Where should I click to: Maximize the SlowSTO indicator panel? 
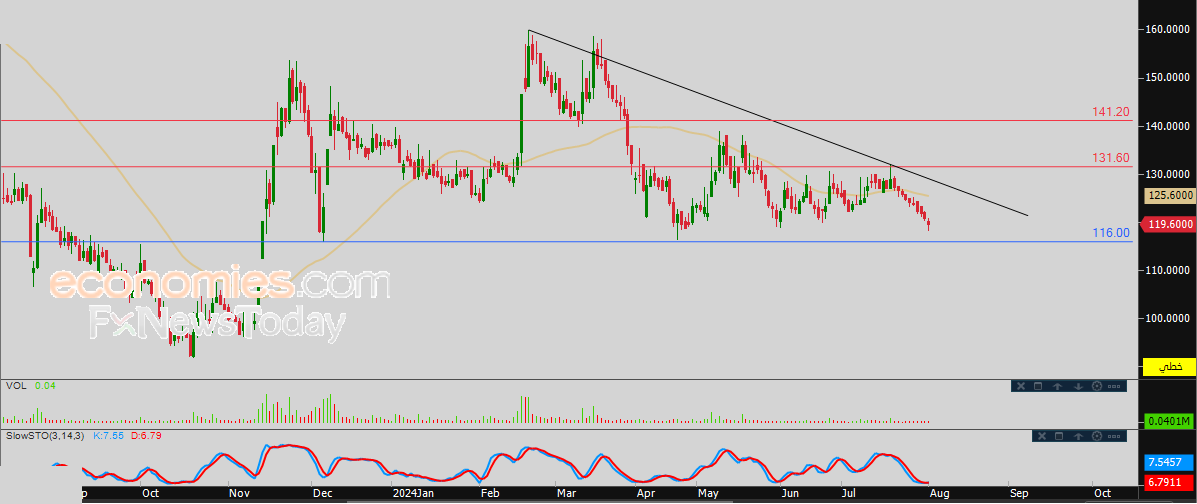[x=1059, y=436]
